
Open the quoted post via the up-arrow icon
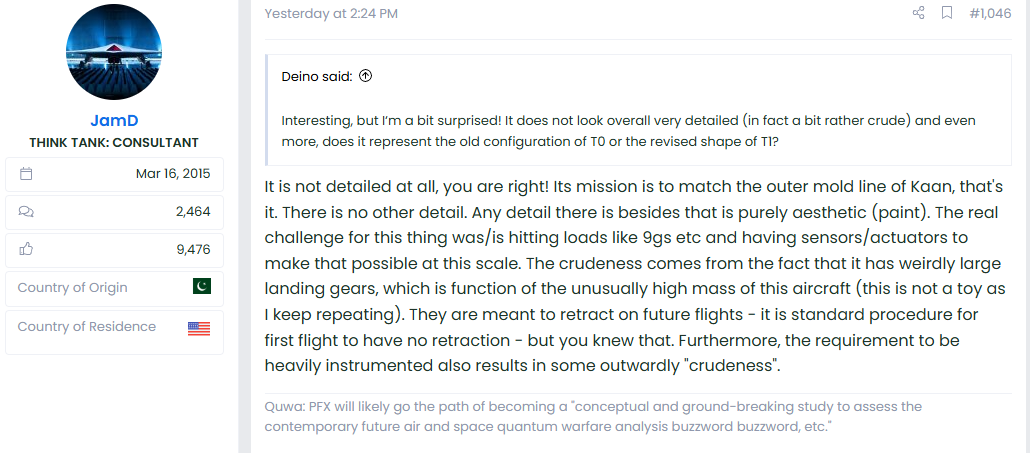366,76
